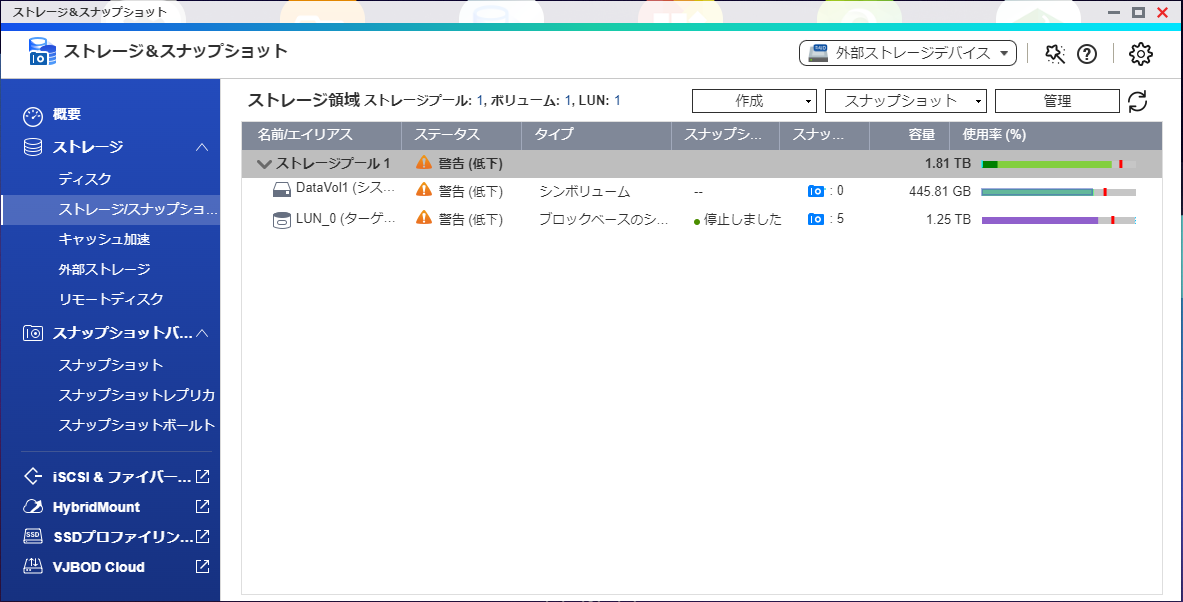Click external-link icon next to HybridMount
This screenshot has width=1183, height=602.
[202, 507]
